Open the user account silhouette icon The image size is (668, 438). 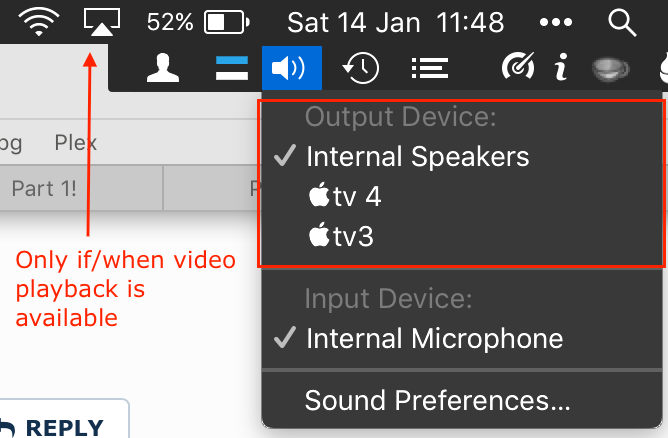(x=162, y=68)
